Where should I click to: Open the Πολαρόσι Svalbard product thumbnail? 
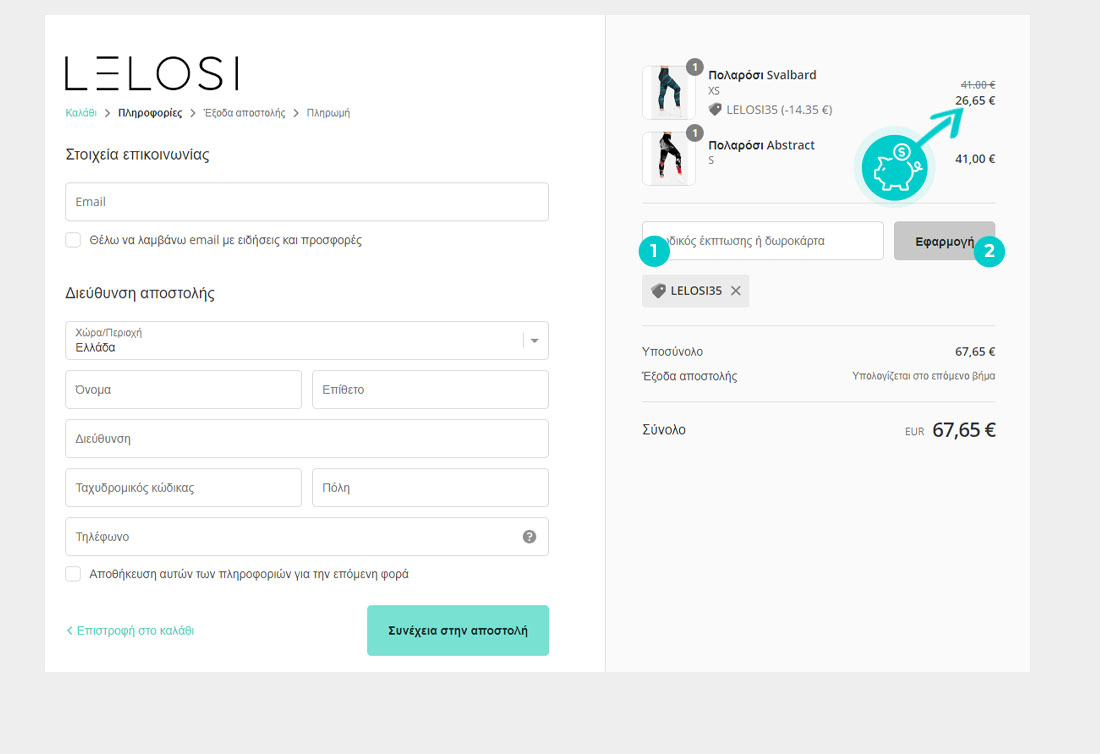tap(669, 93)
